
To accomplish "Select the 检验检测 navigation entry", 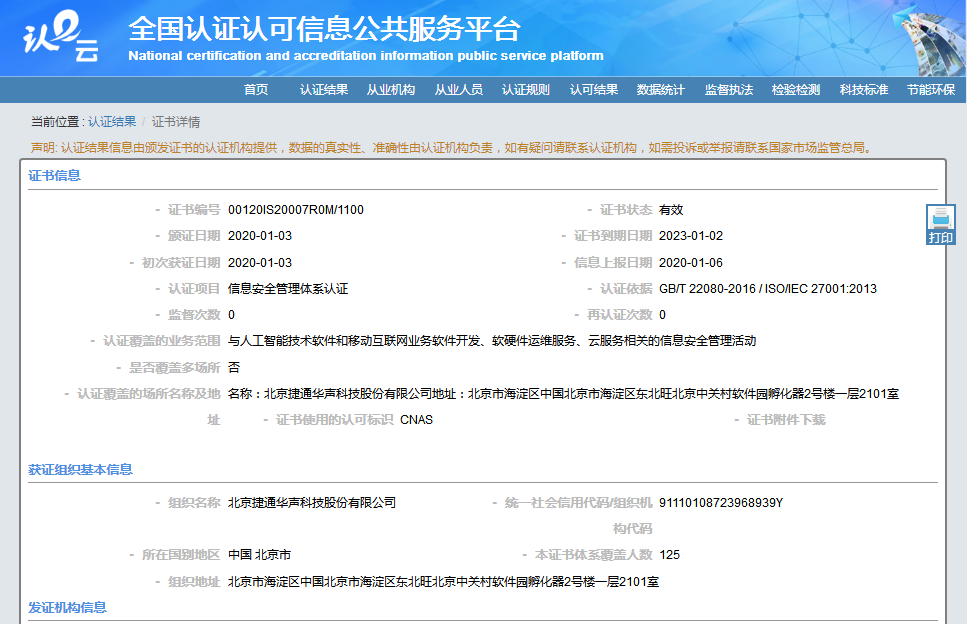I will coord(797,89).
